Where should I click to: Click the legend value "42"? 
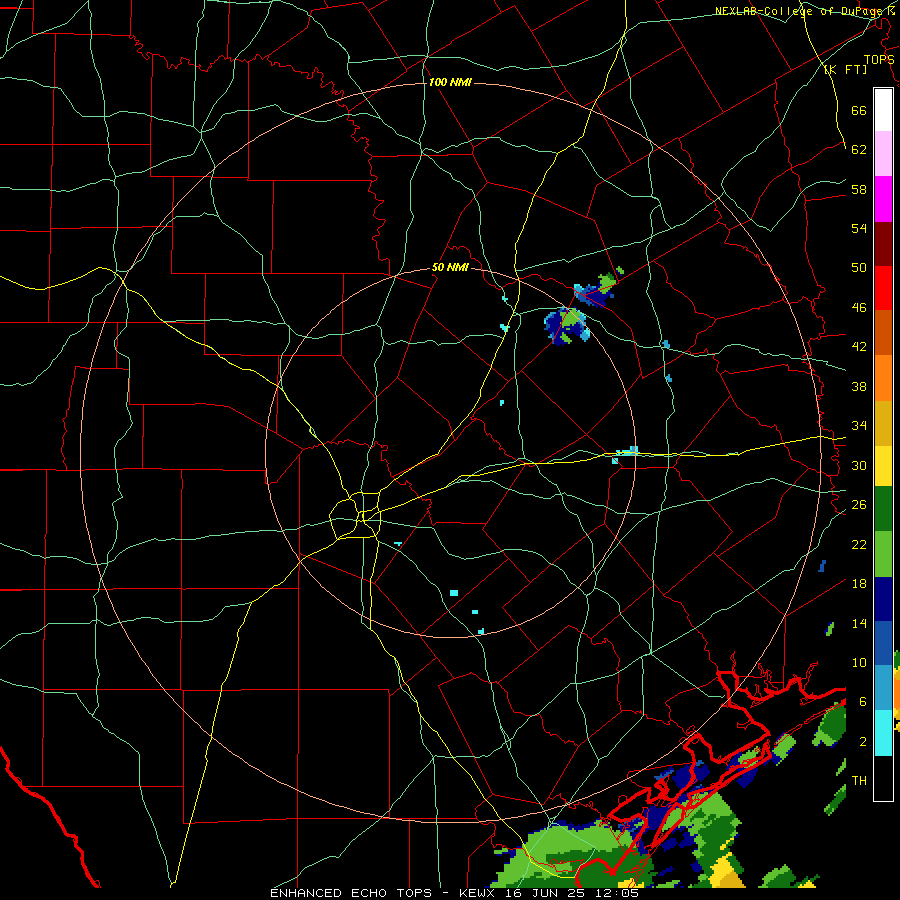(x=859, y=347)
